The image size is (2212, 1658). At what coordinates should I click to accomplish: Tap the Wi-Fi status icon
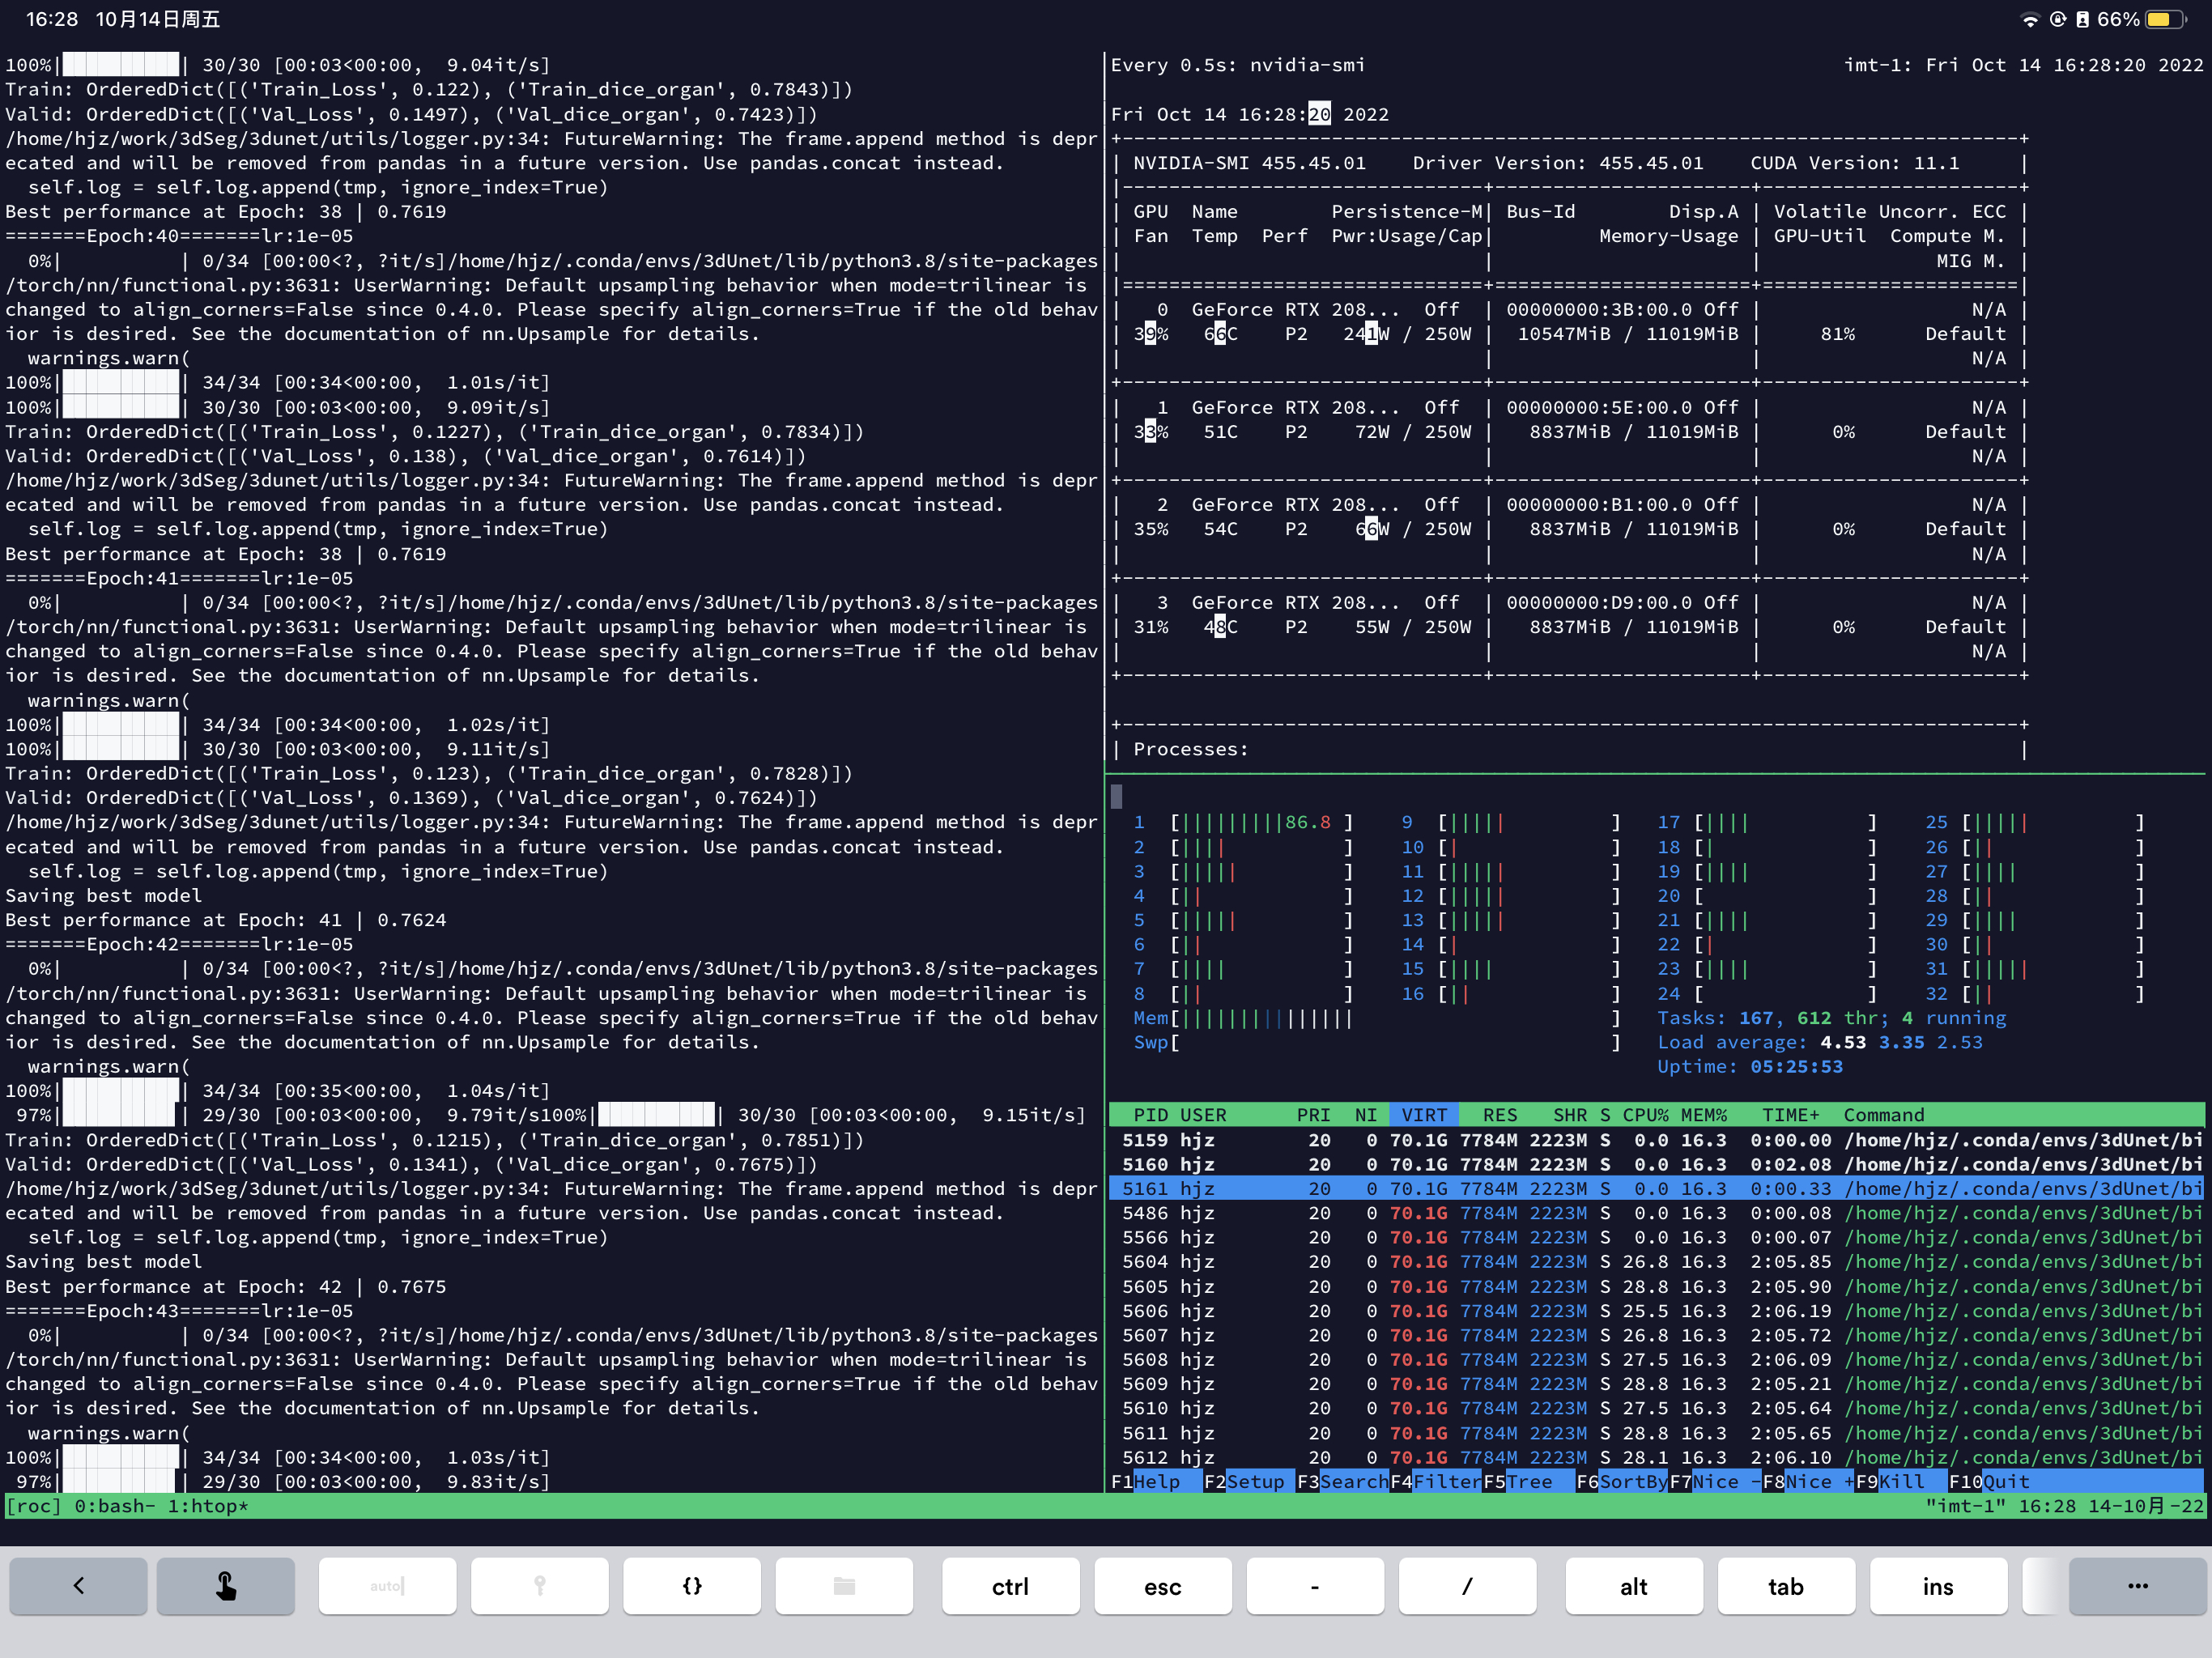tap(2030, 20)
